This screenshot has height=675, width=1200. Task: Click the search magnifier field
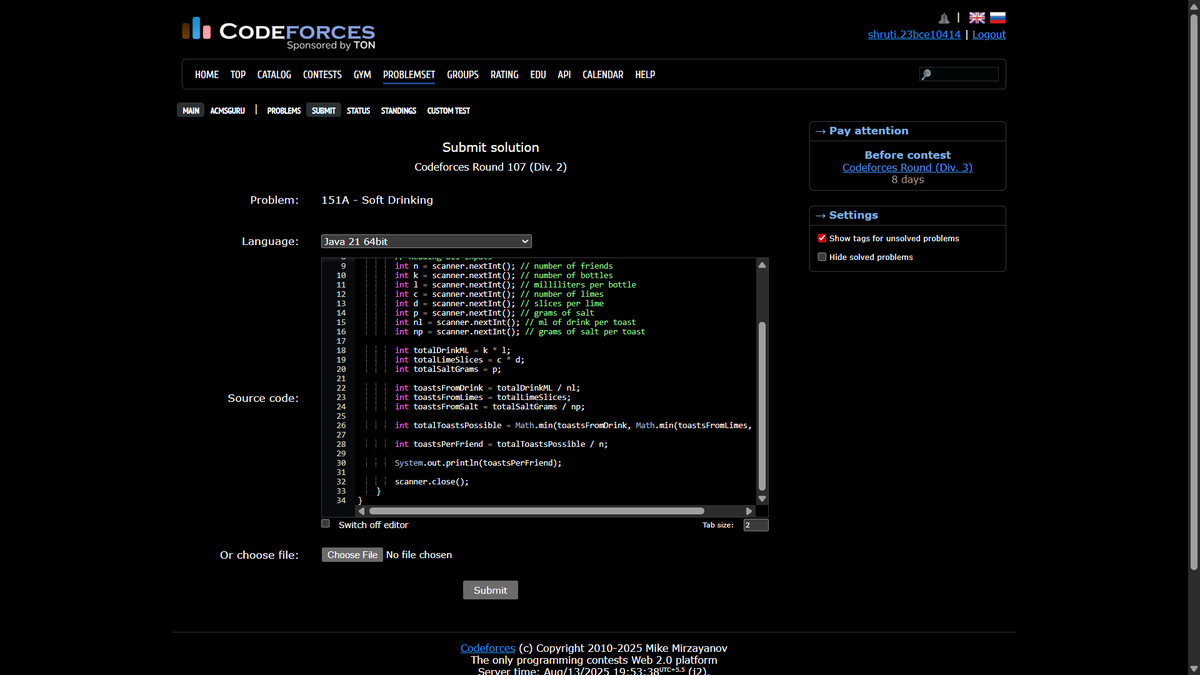click(959, 74)
